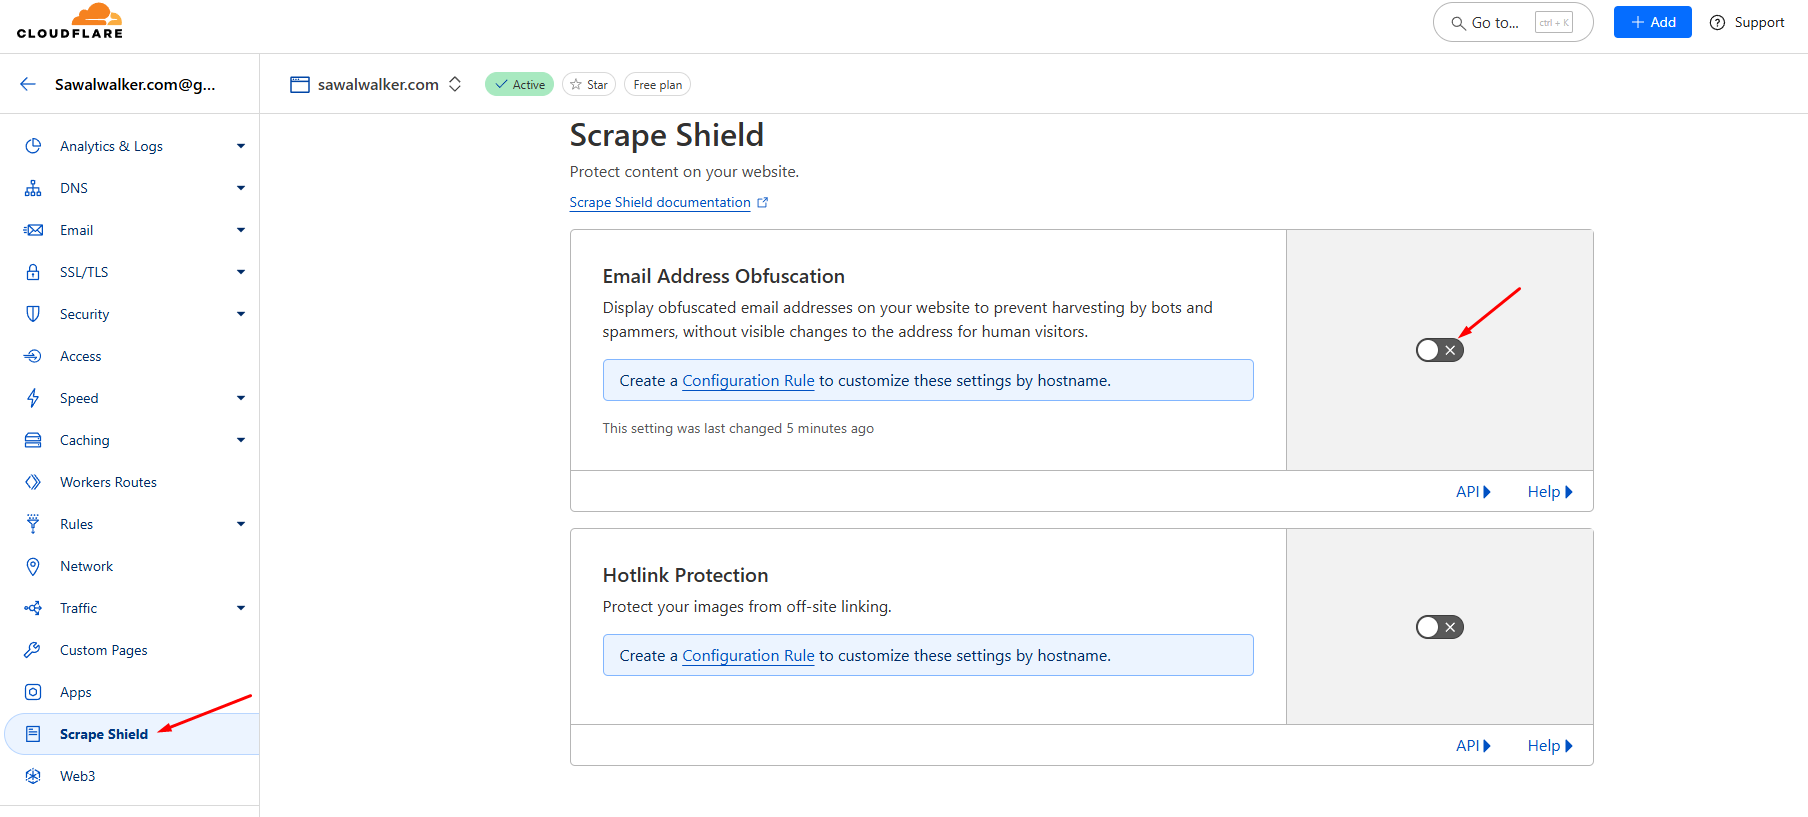Expand the Security submenu arrow

click(241, 314)
